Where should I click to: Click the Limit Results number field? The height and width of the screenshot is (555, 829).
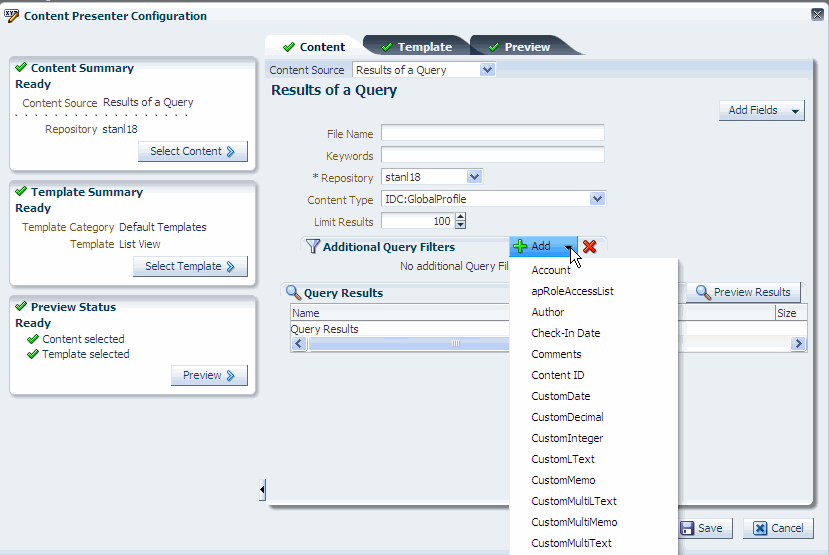point(418,221)
